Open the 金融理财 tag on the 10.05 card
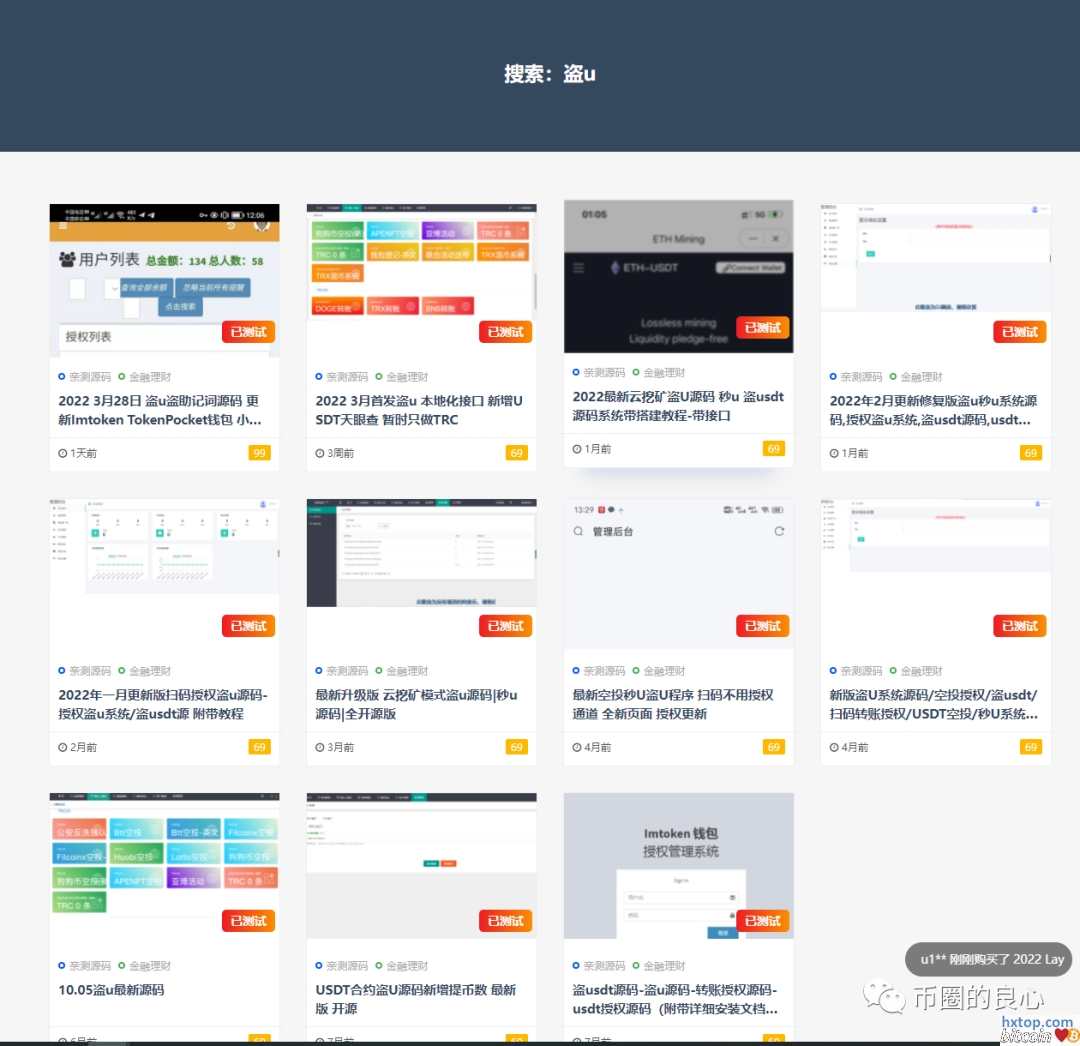 point(150,966)
